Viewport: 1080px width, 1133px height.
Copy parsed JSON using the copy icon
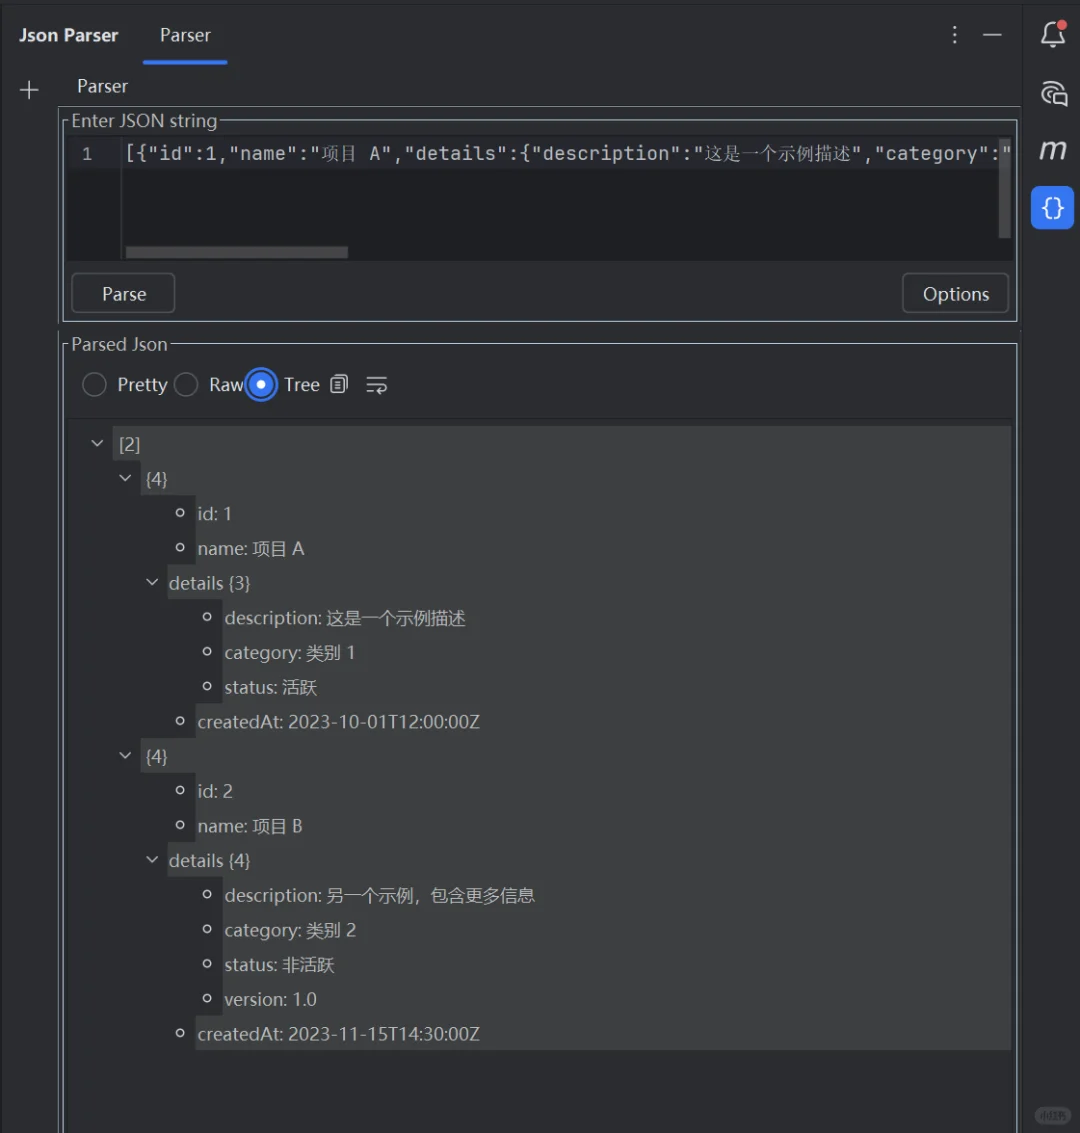[x=338, y=384]
